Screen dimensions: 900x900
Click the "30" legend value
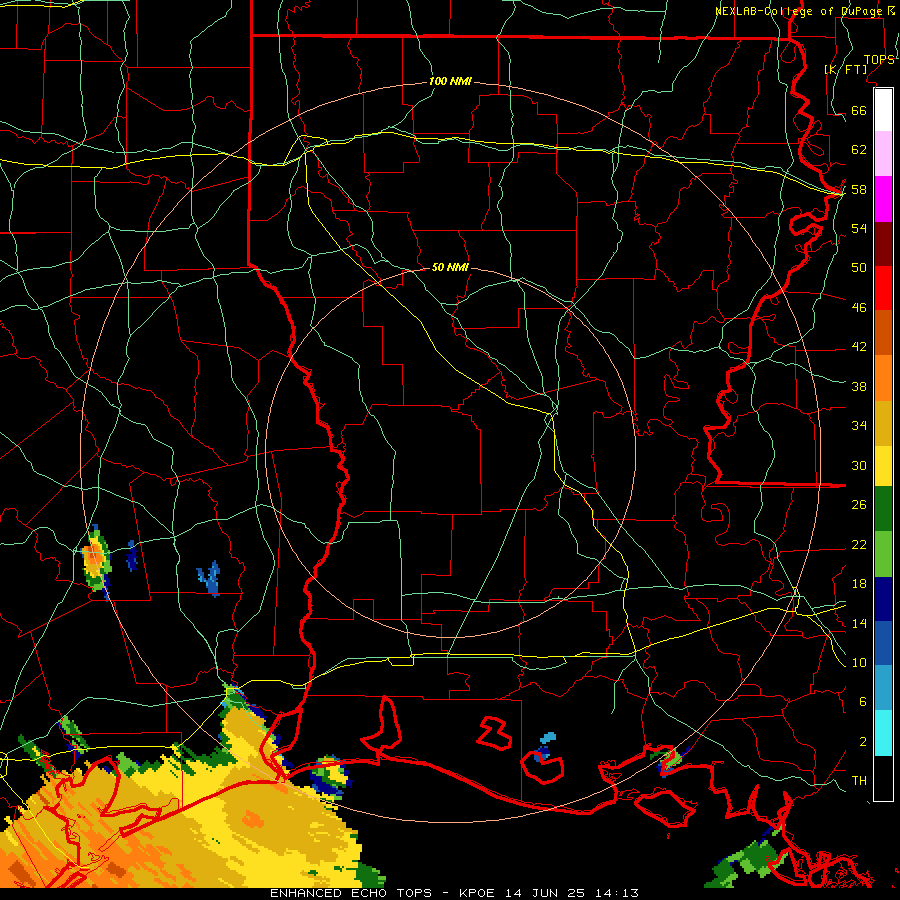(859, 465)
